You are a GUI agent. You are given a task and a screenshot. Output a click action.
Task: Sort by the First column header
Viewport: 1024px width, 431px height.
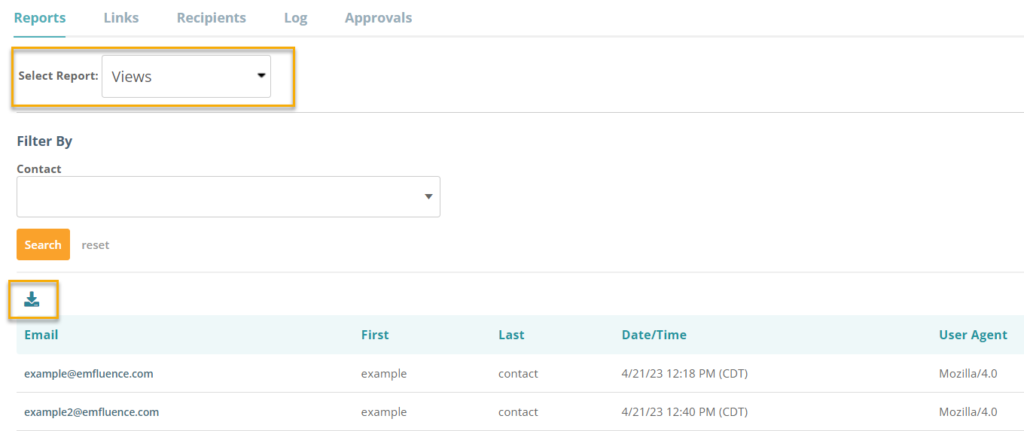(375, 335)
